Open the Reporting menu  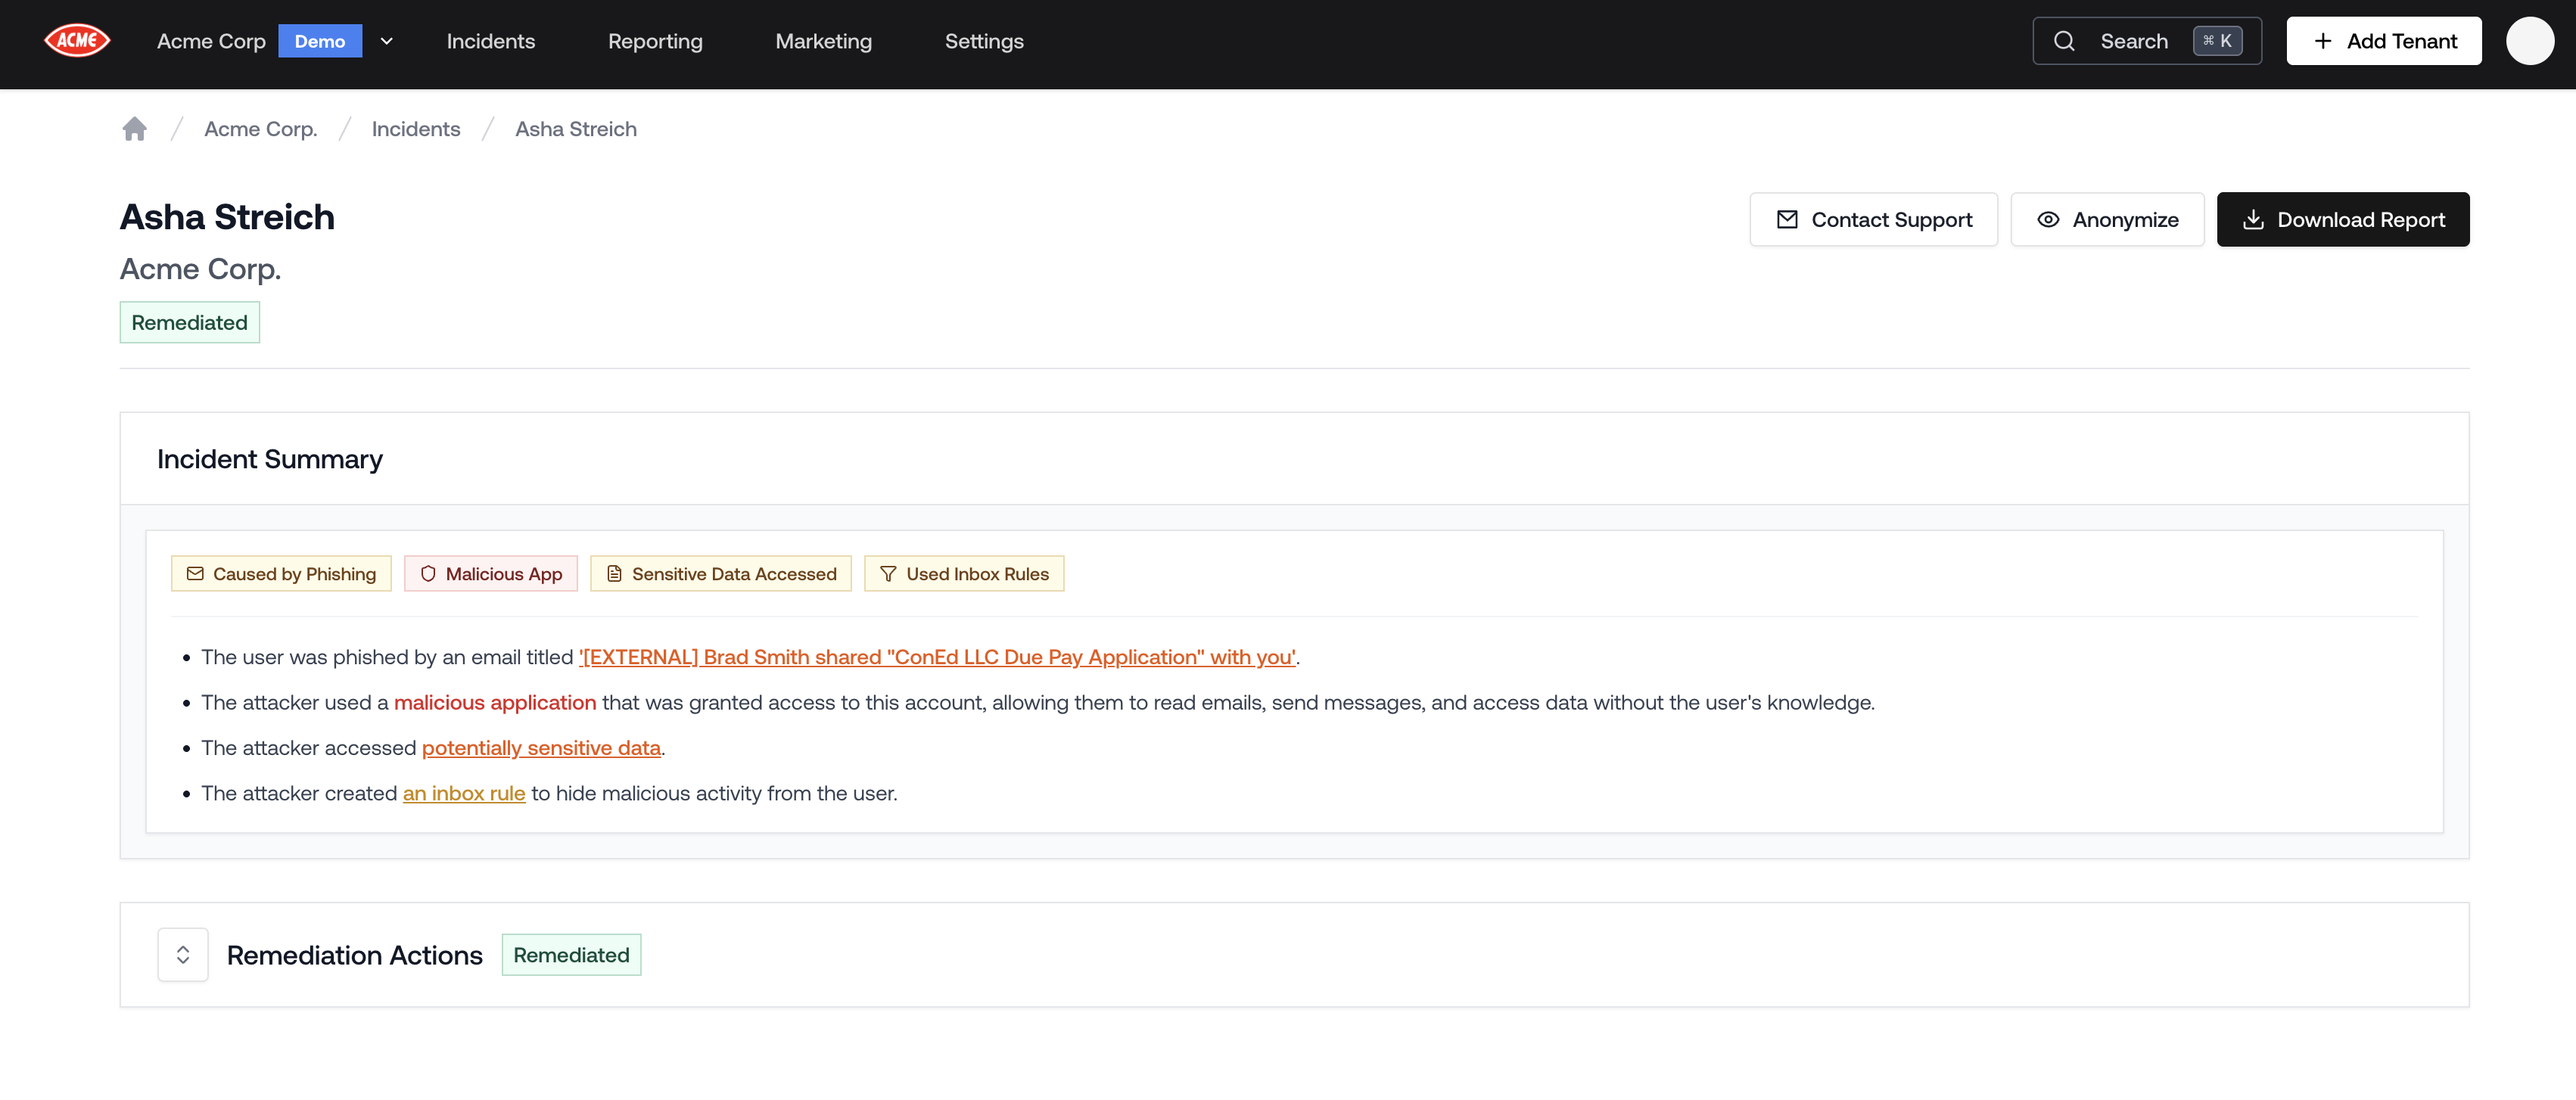(655, 41)
